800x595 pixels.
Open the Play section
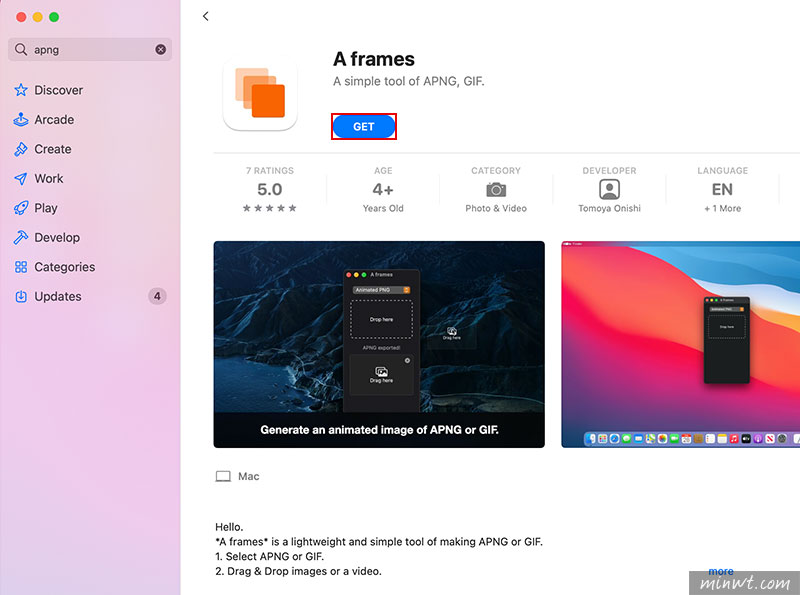point(45,208)
